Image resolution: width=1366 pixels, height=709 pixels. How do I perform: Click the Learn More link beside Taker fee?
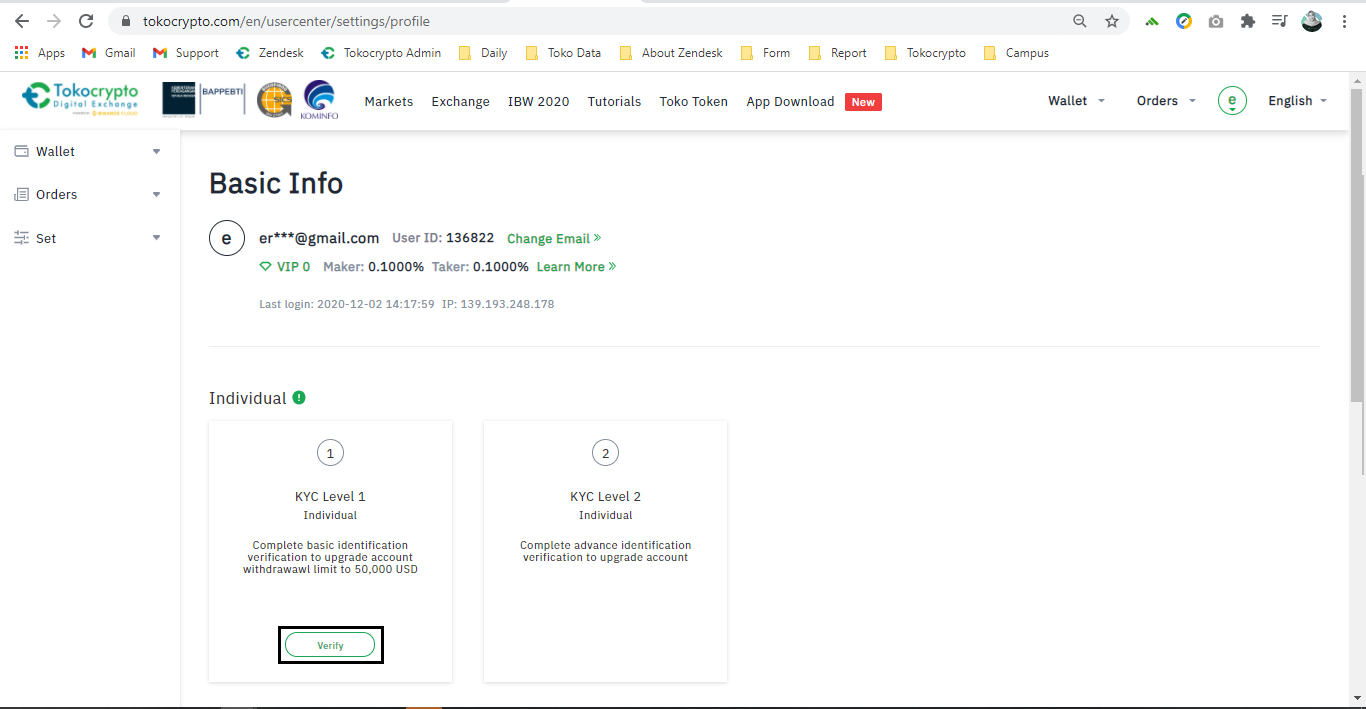(576, 267)
